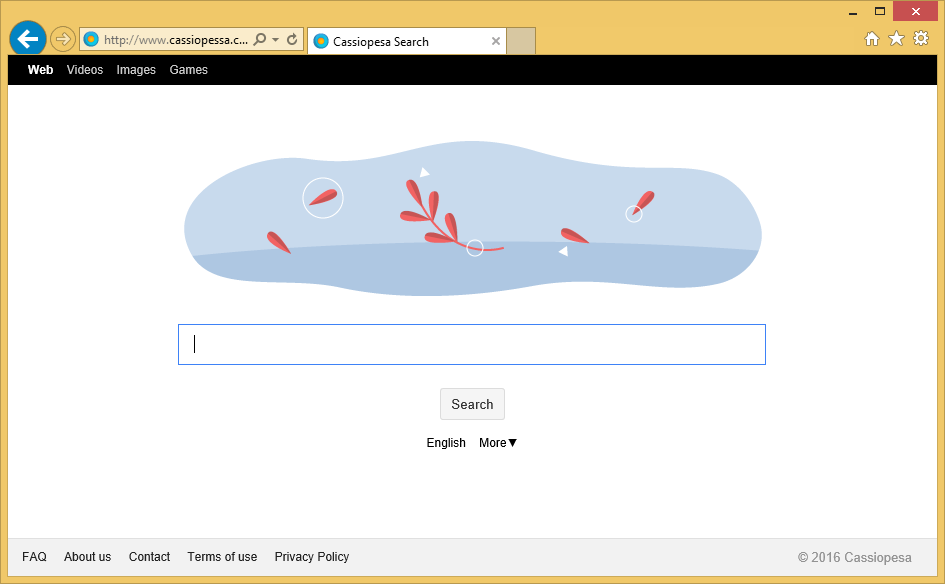
Task: Click the browser Forward arrow button
Action: tap(63, 40)
